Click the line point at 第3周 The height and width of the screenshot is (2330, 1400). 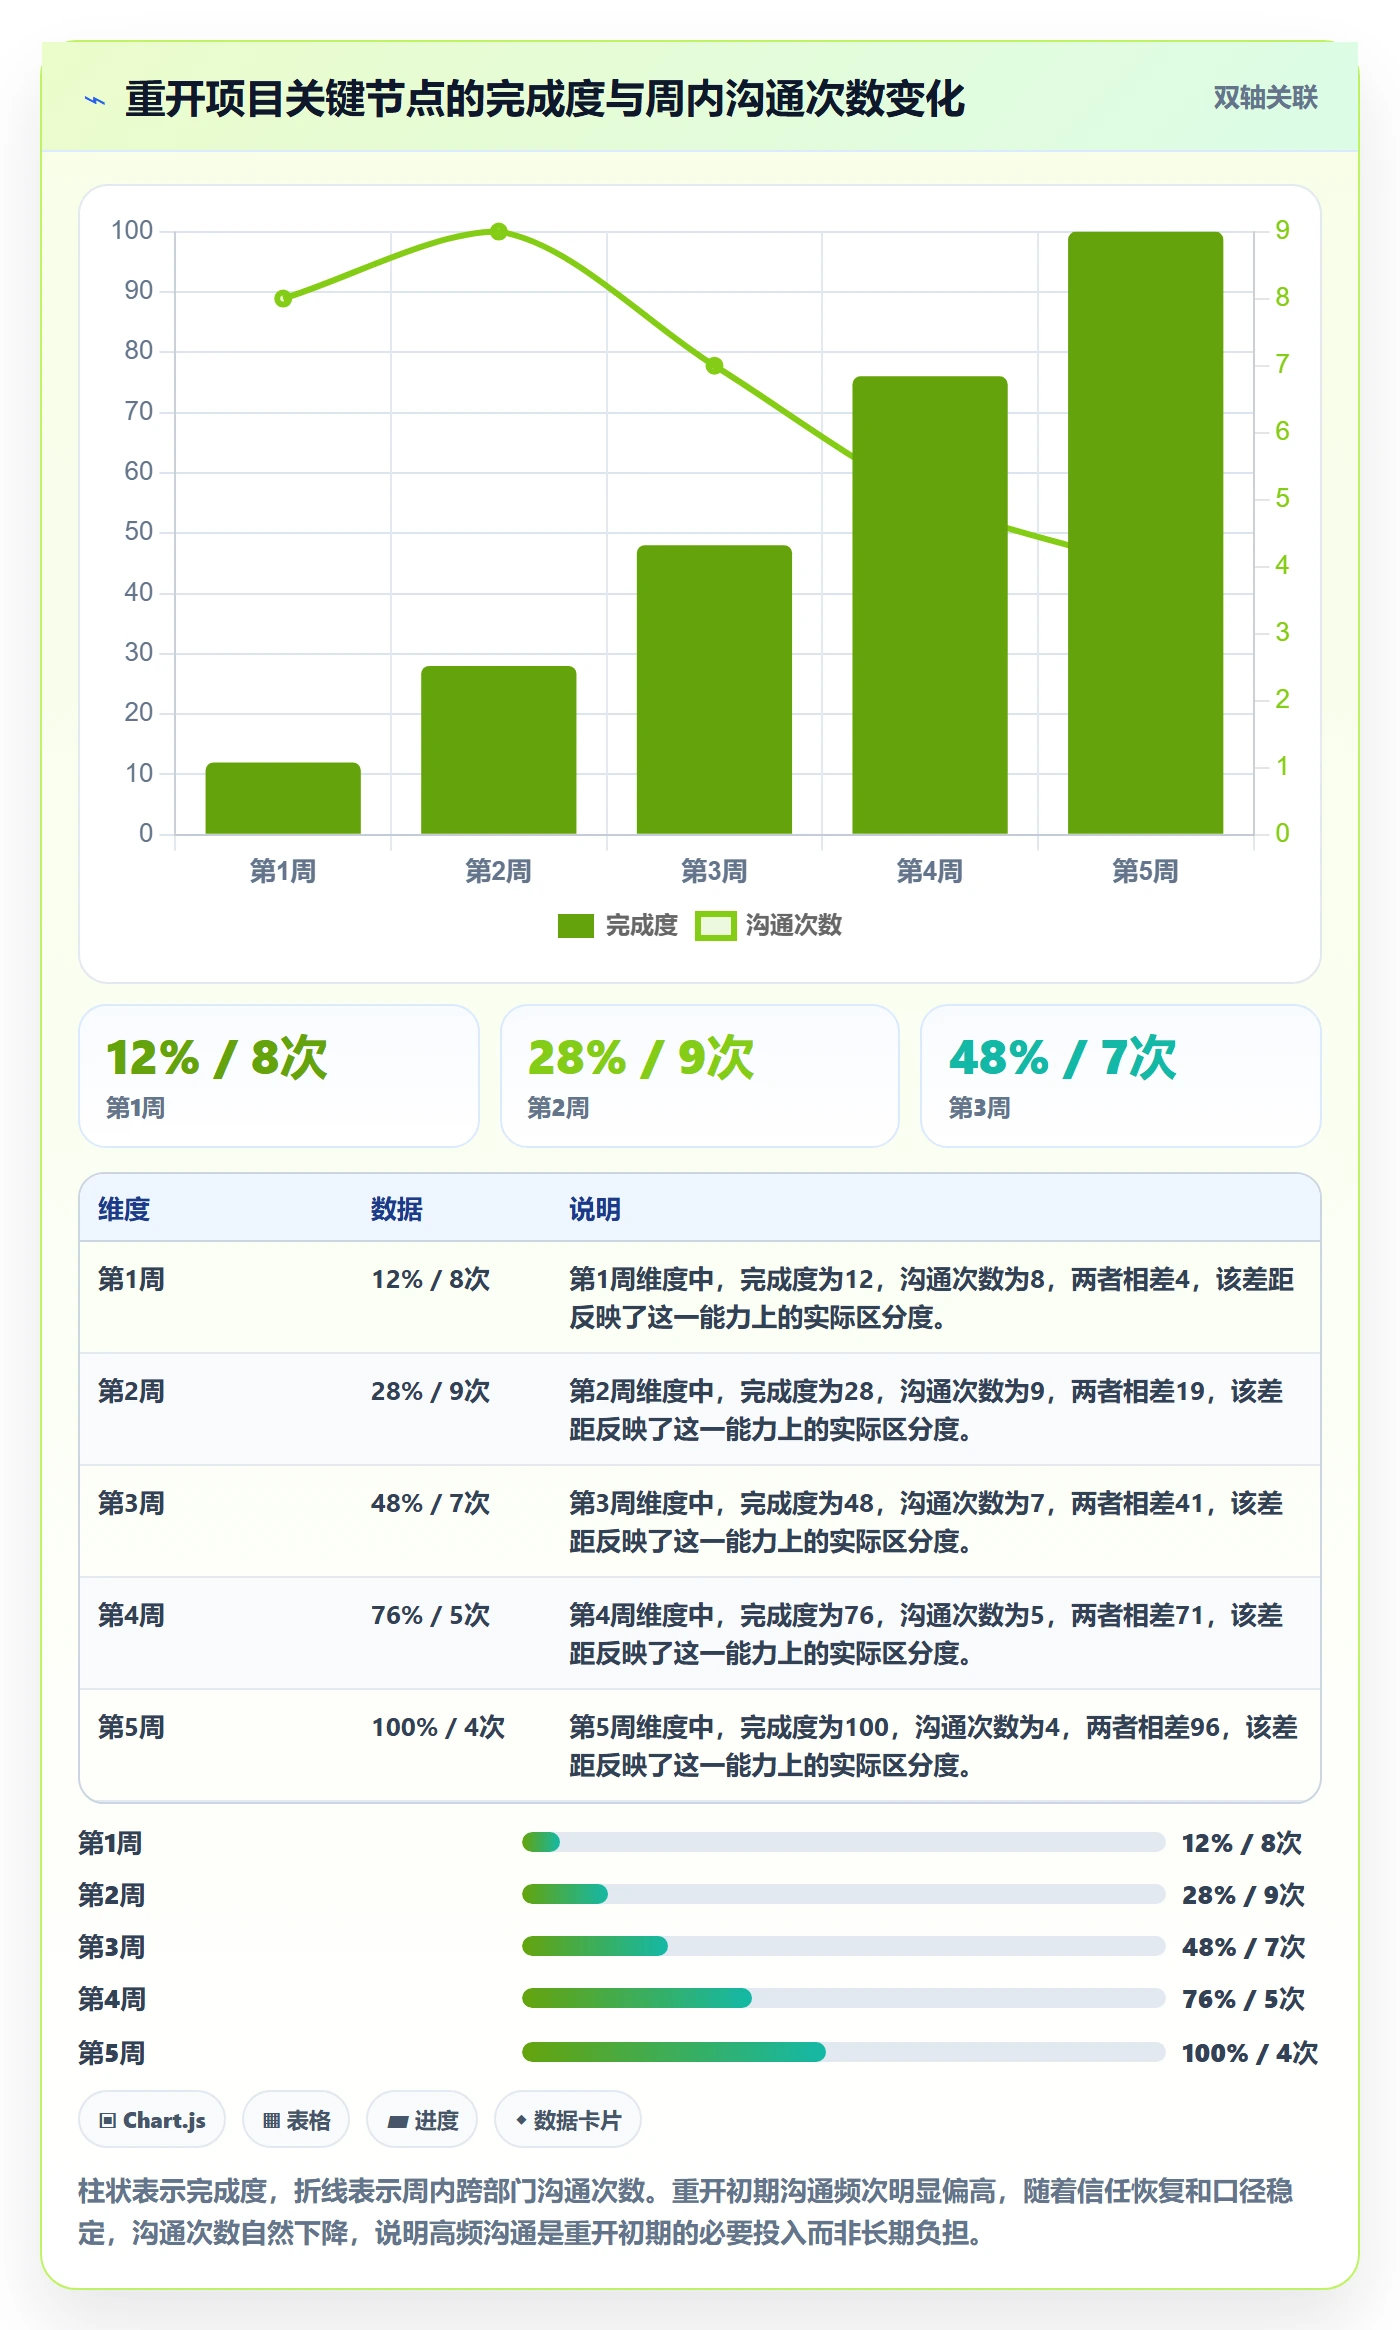[x=714, y=366]
